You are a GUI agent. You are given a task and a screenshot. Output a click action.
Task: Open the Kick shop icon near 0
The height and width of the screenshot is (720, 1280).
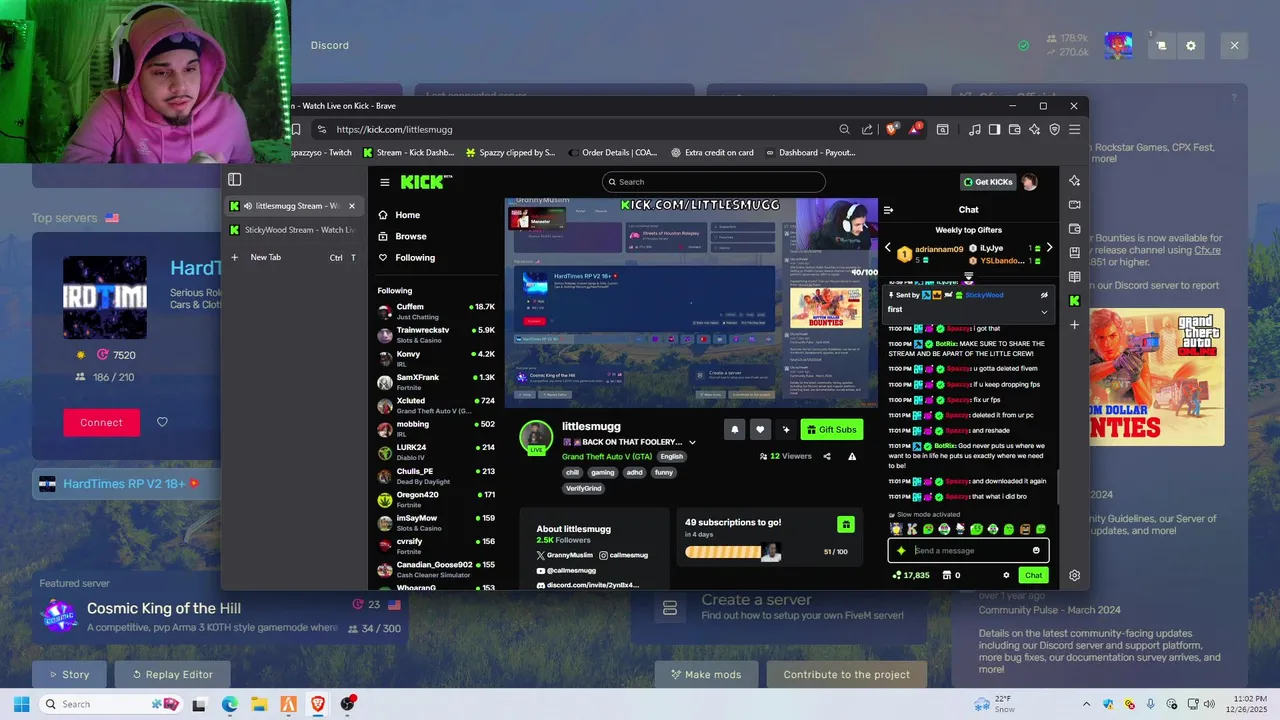click(946, 575)
